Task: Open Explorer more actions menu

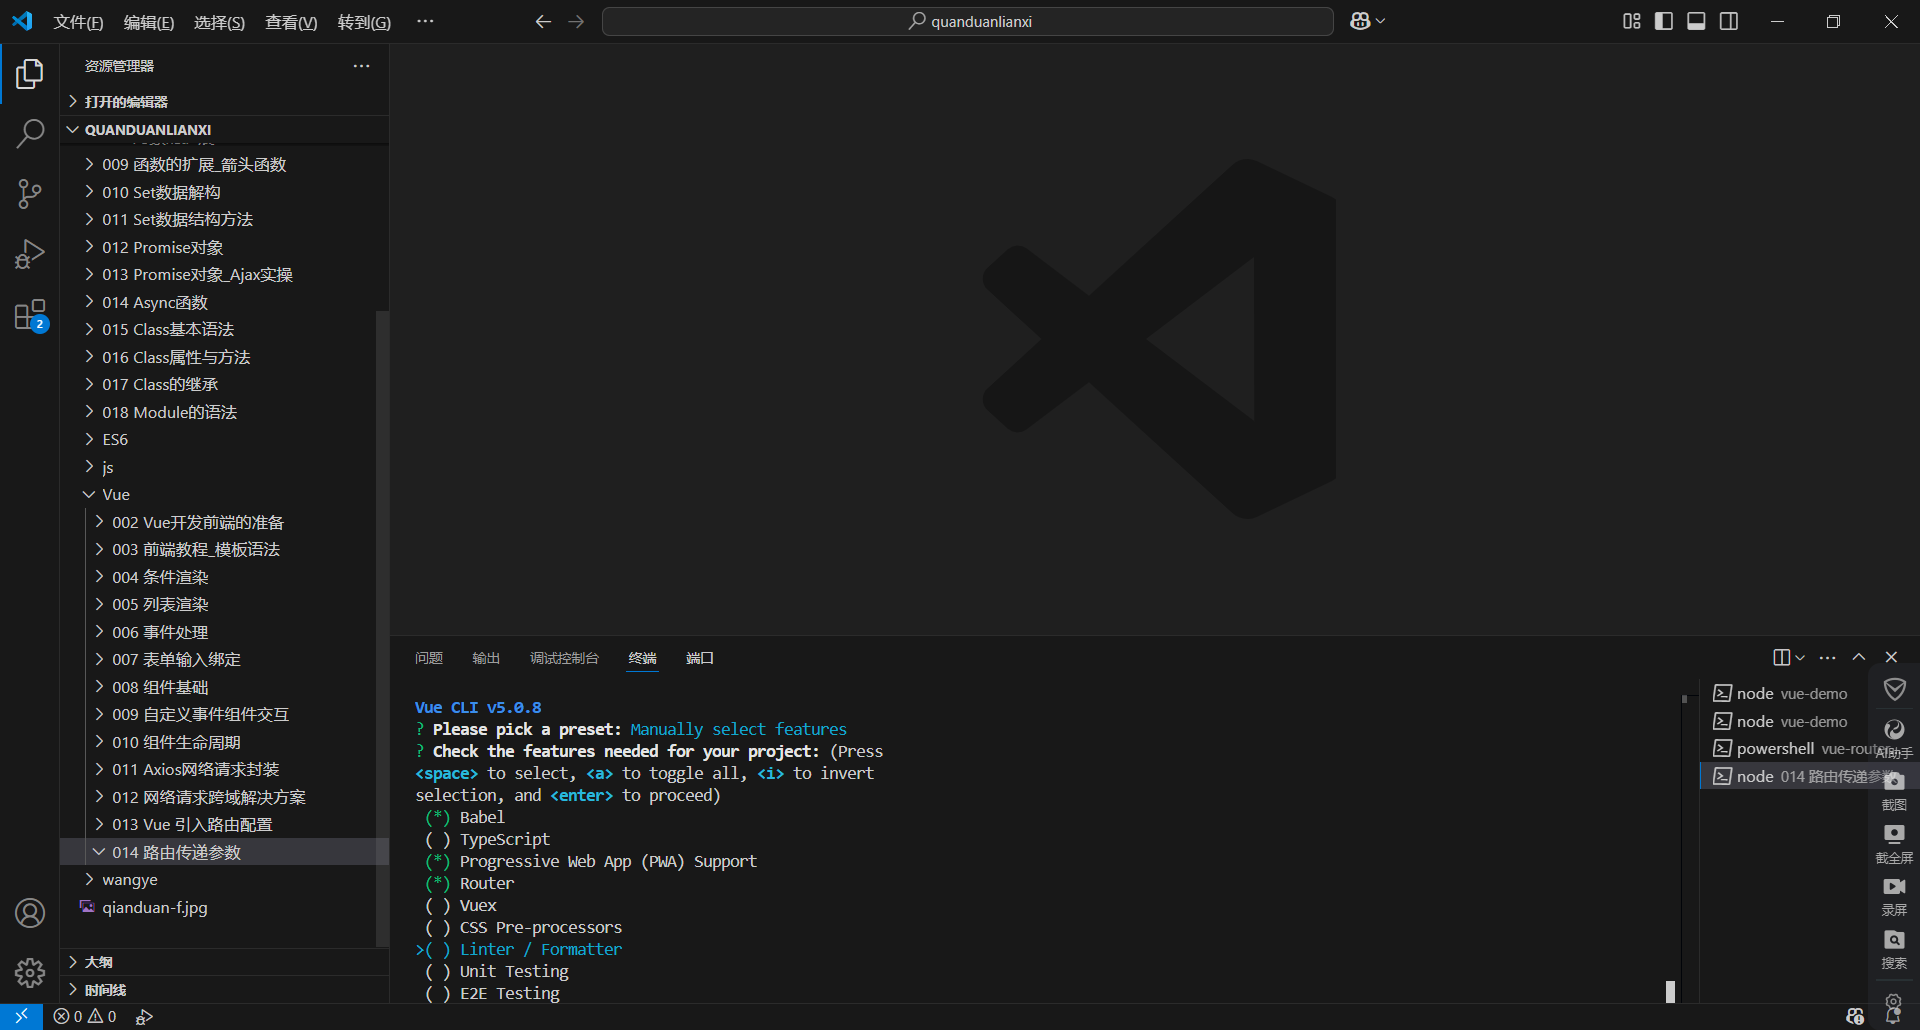Action: [361, 66]
